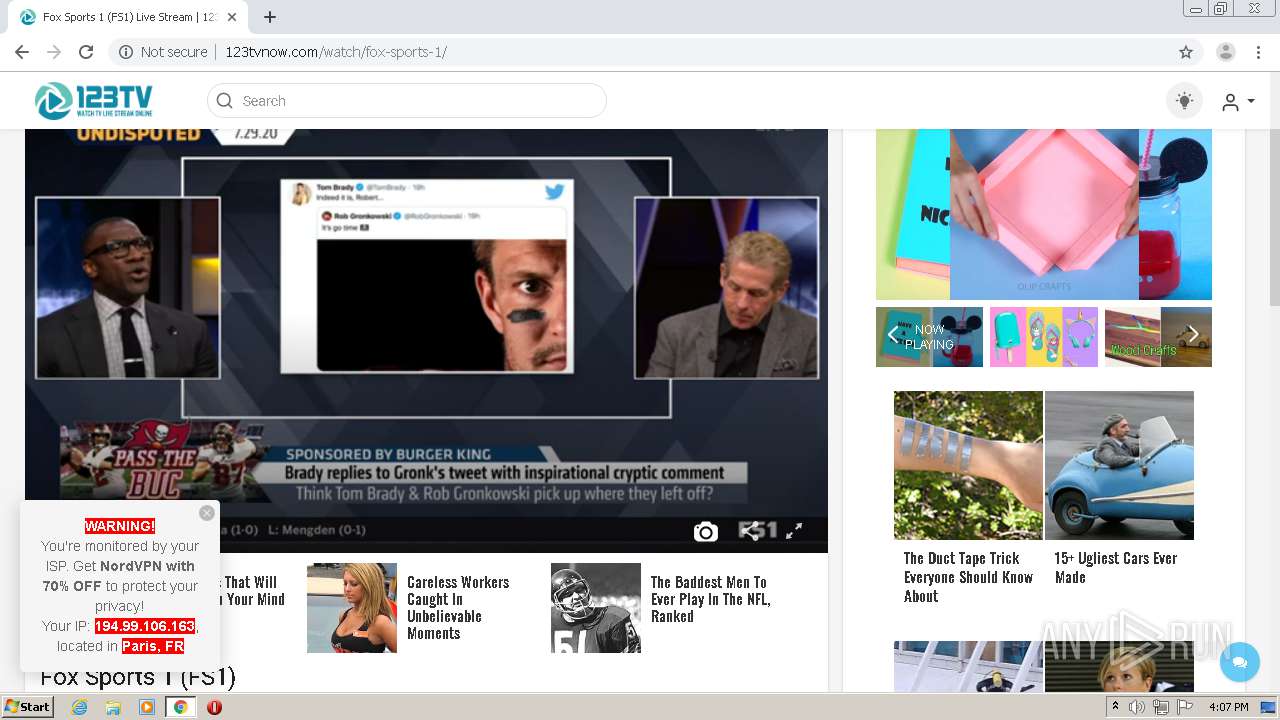Bookmark this page with the star
This screenshot has width=1280, height=720.
click(x=1186, y=52)
